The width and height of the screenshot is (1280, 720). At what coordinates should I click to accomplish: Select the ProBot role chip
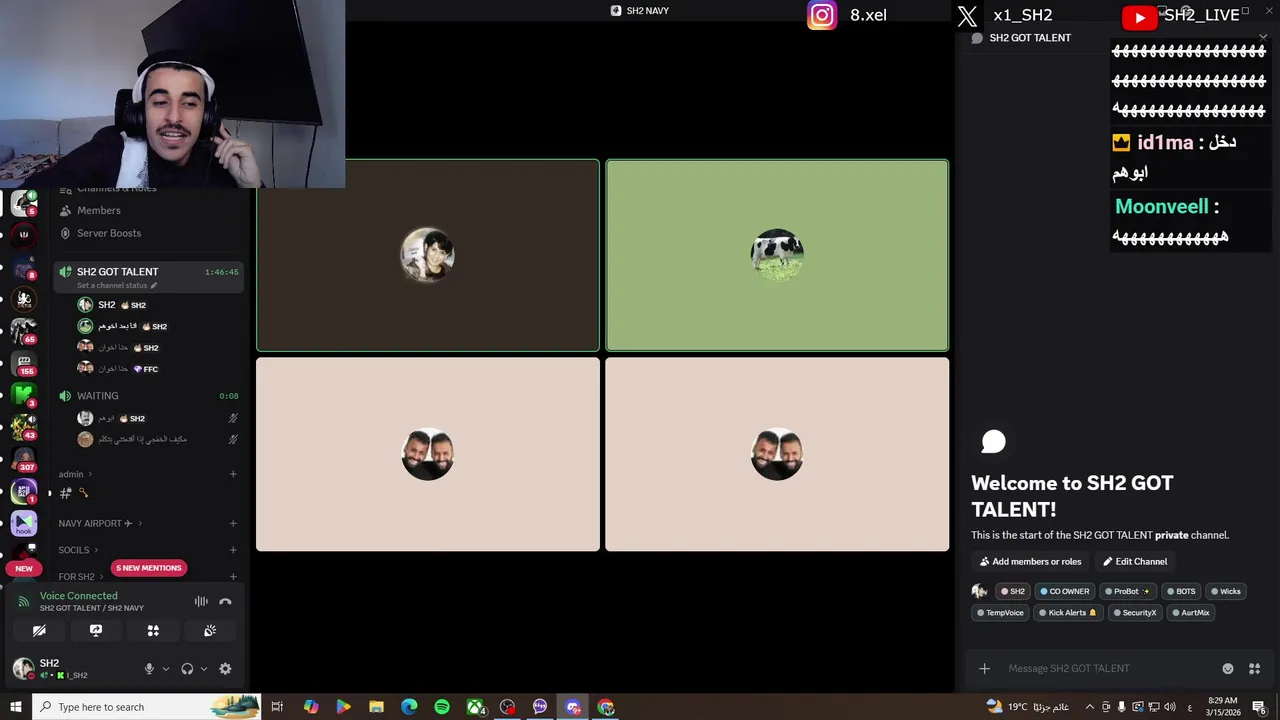(x=1127, y=591)
